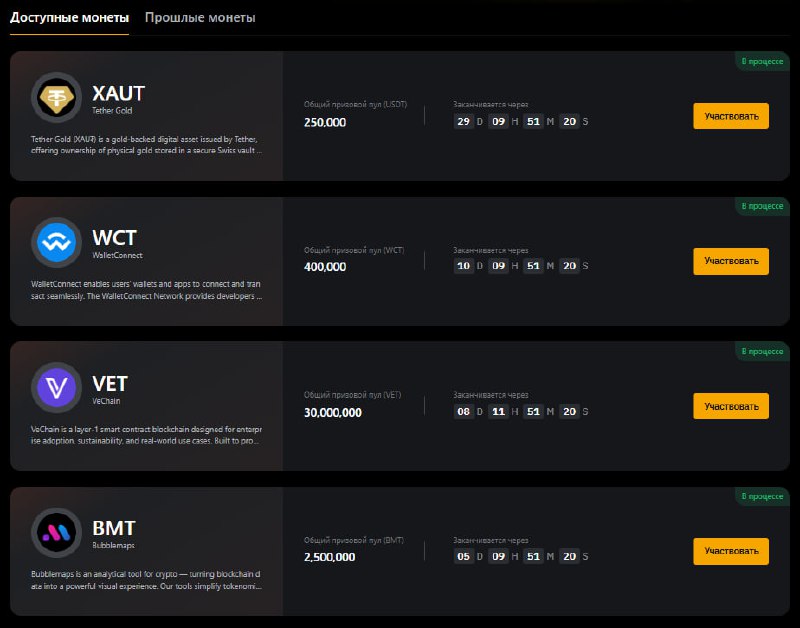
Task: Click the VET VeChain coin icon
Action: click(x=56, y=387)
